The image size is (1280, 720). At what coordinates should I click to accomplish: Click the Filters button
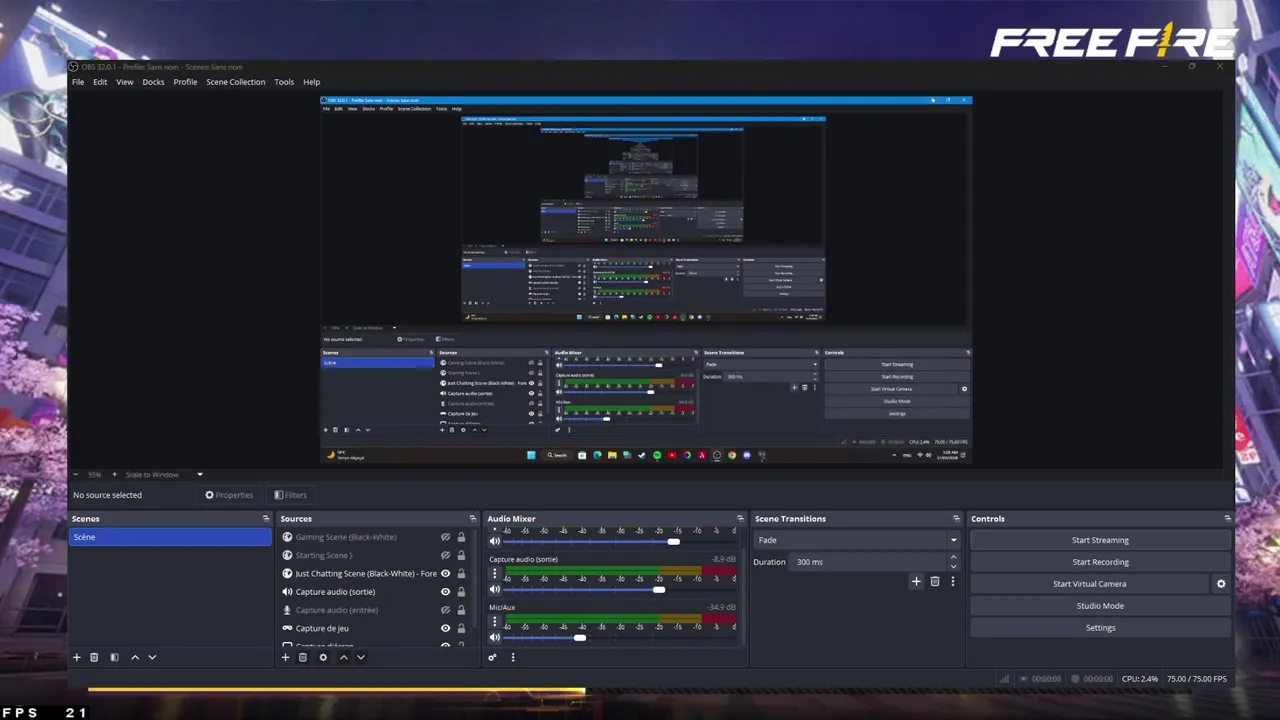[x=290, y=495]
